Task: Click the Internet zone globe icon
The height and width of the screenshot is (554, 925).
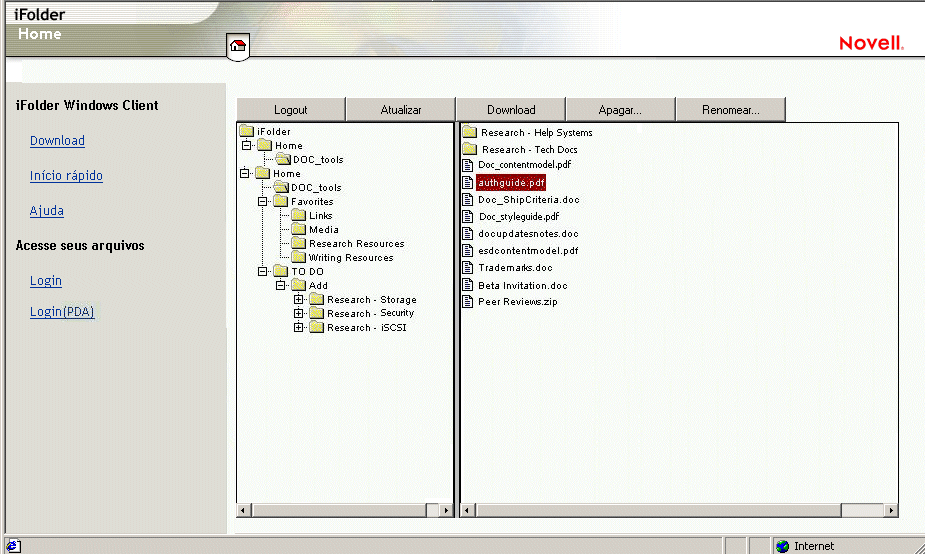Action: tap(782, 546)
